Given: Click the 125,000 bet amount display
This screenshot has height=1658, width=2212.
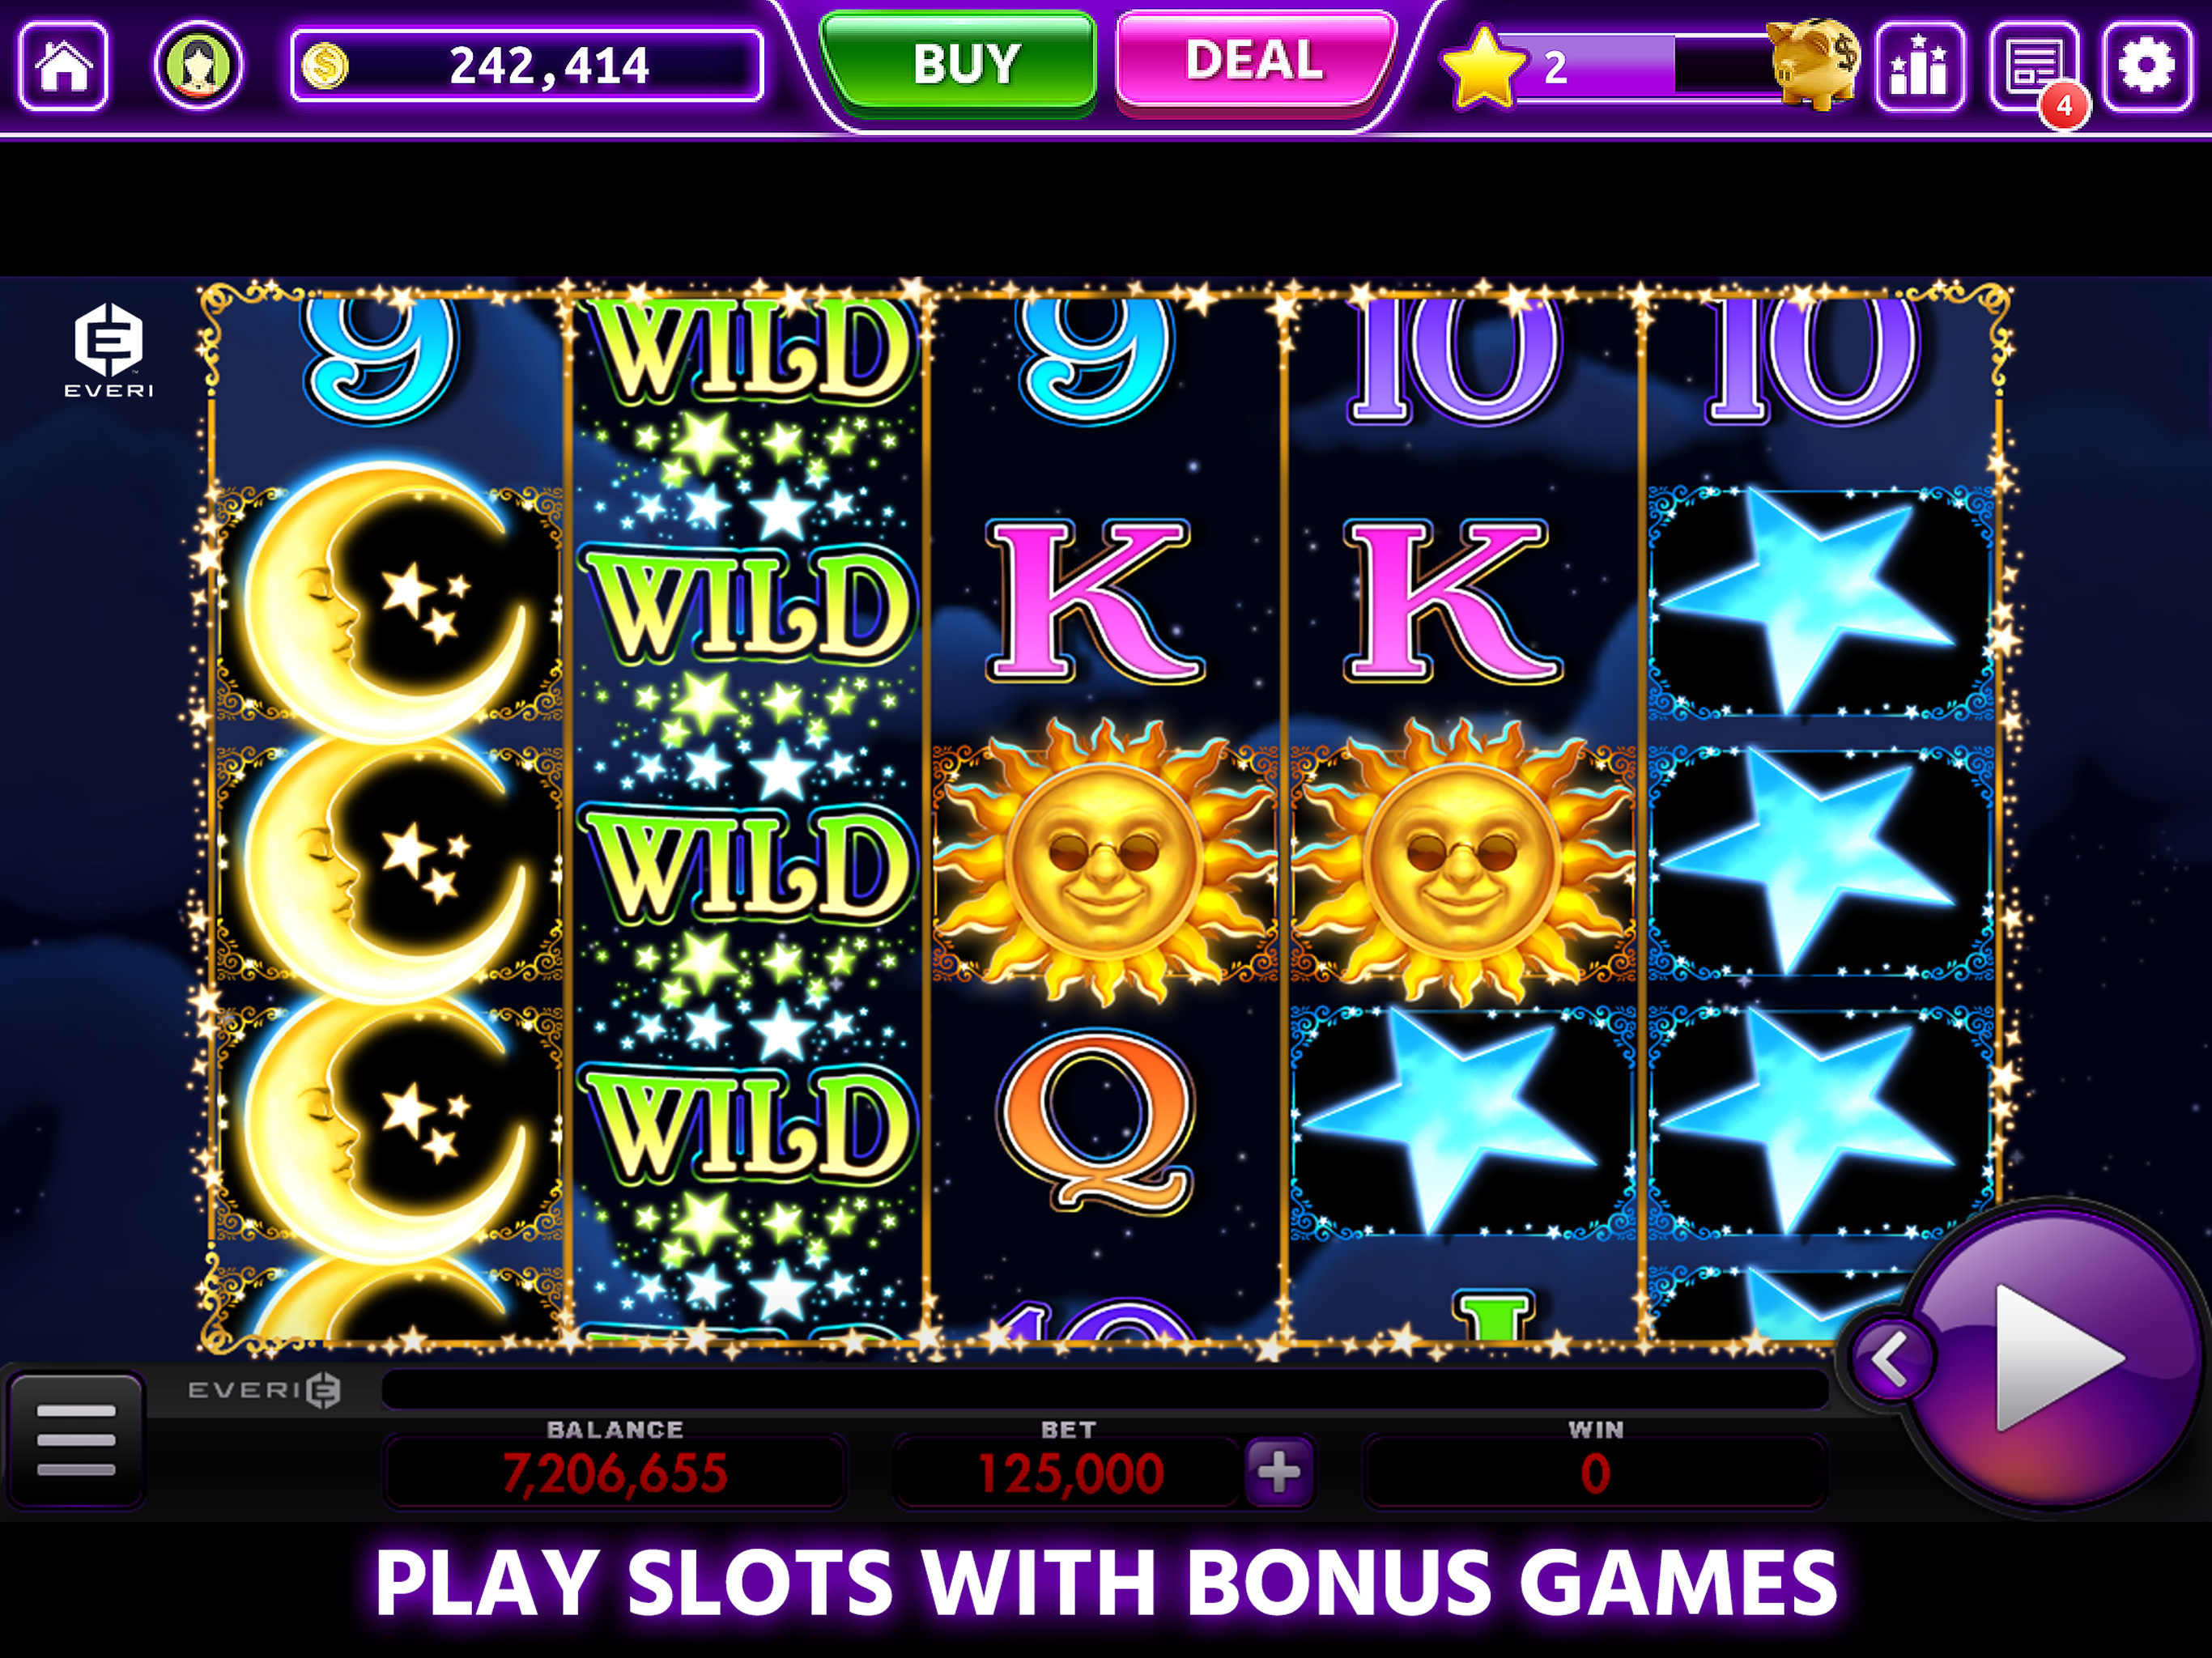Looking at the screenshot, I should [x=1070, y=1473].
